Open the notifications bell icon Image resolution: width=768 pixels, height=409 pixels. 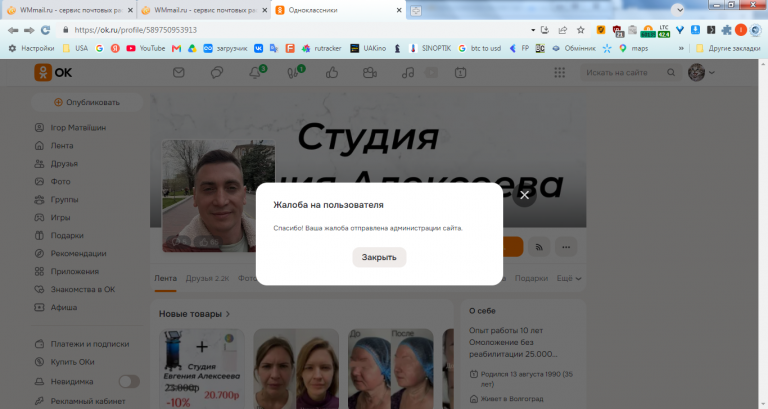[x=255, y=72]
